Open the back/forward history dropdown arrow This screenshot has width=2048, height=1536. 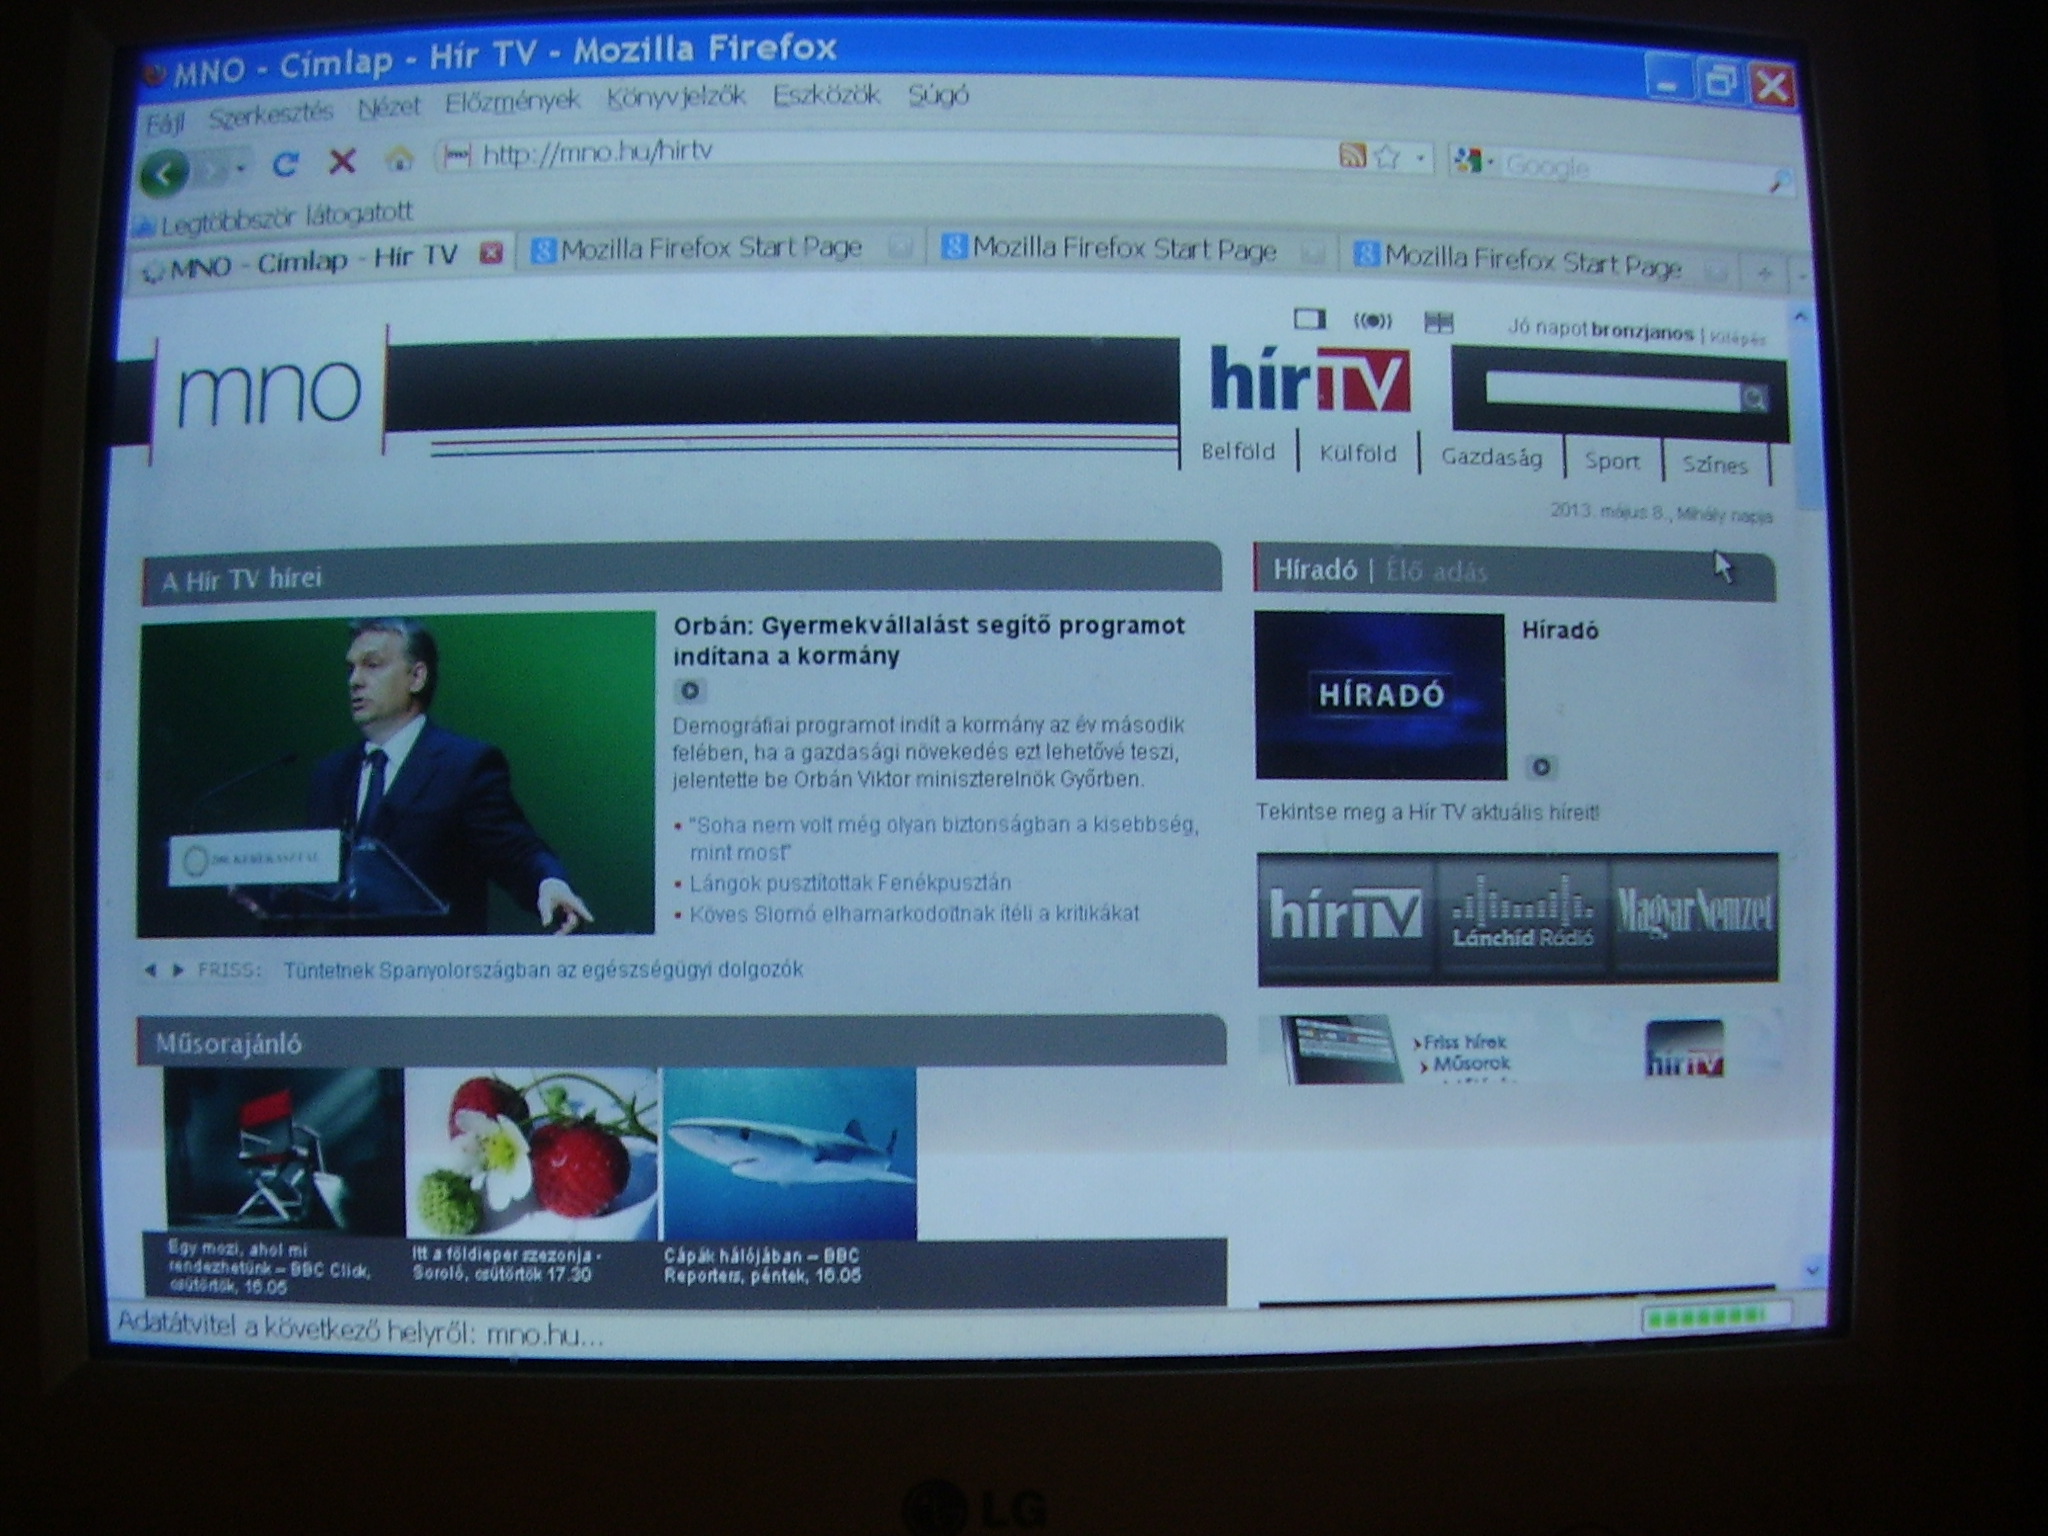(240, 170)
